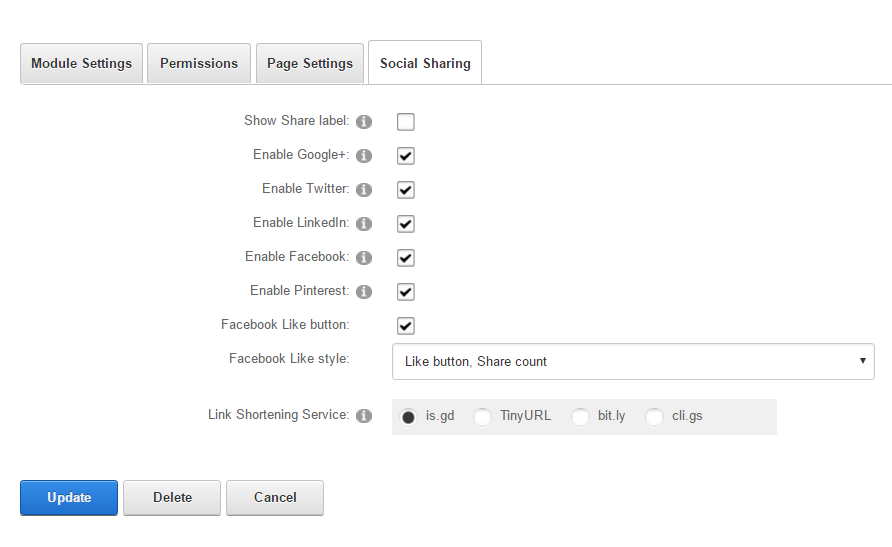This screenshot has width=892, height=547.
Task: Click info icon next to Enable Pinterest
Action: [364, 292]
